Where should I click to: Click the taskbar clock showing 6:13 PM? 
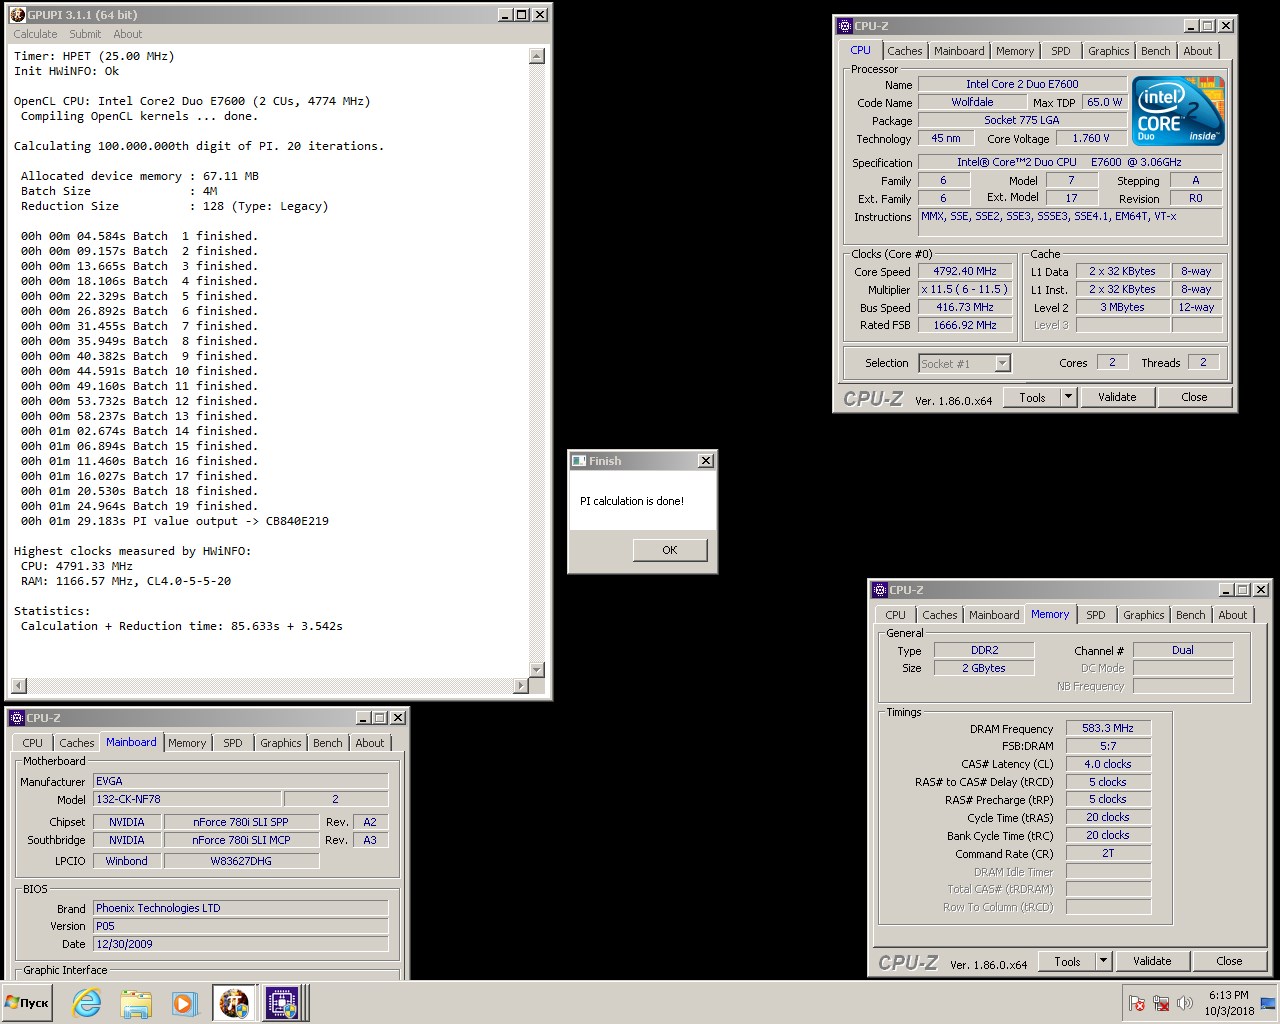click(x=1229, y=1003)
